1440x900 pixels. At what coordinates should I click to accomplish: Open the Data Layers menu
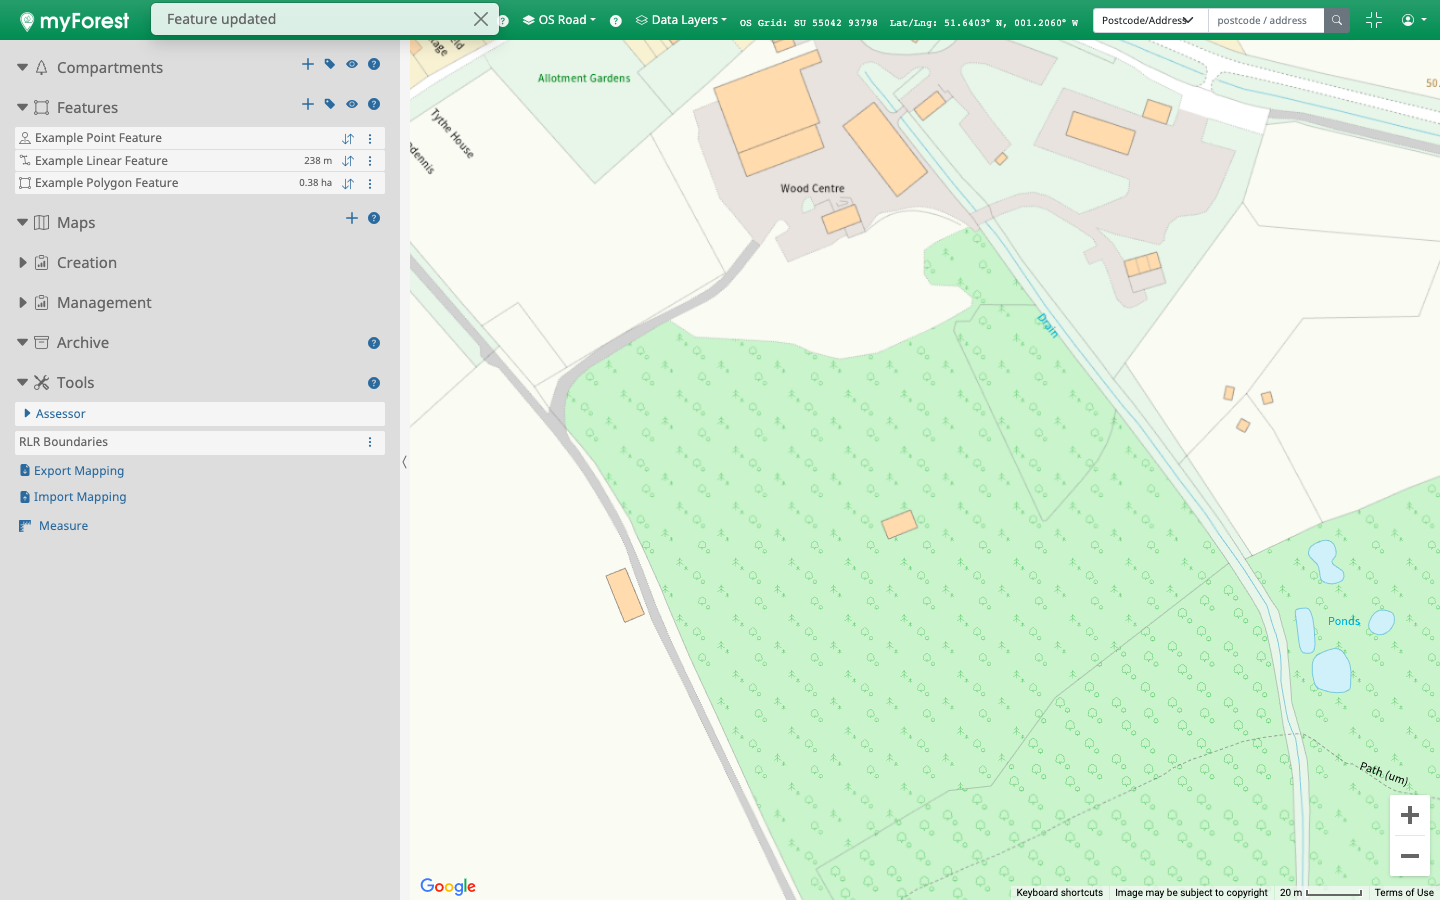click(682, 20)
